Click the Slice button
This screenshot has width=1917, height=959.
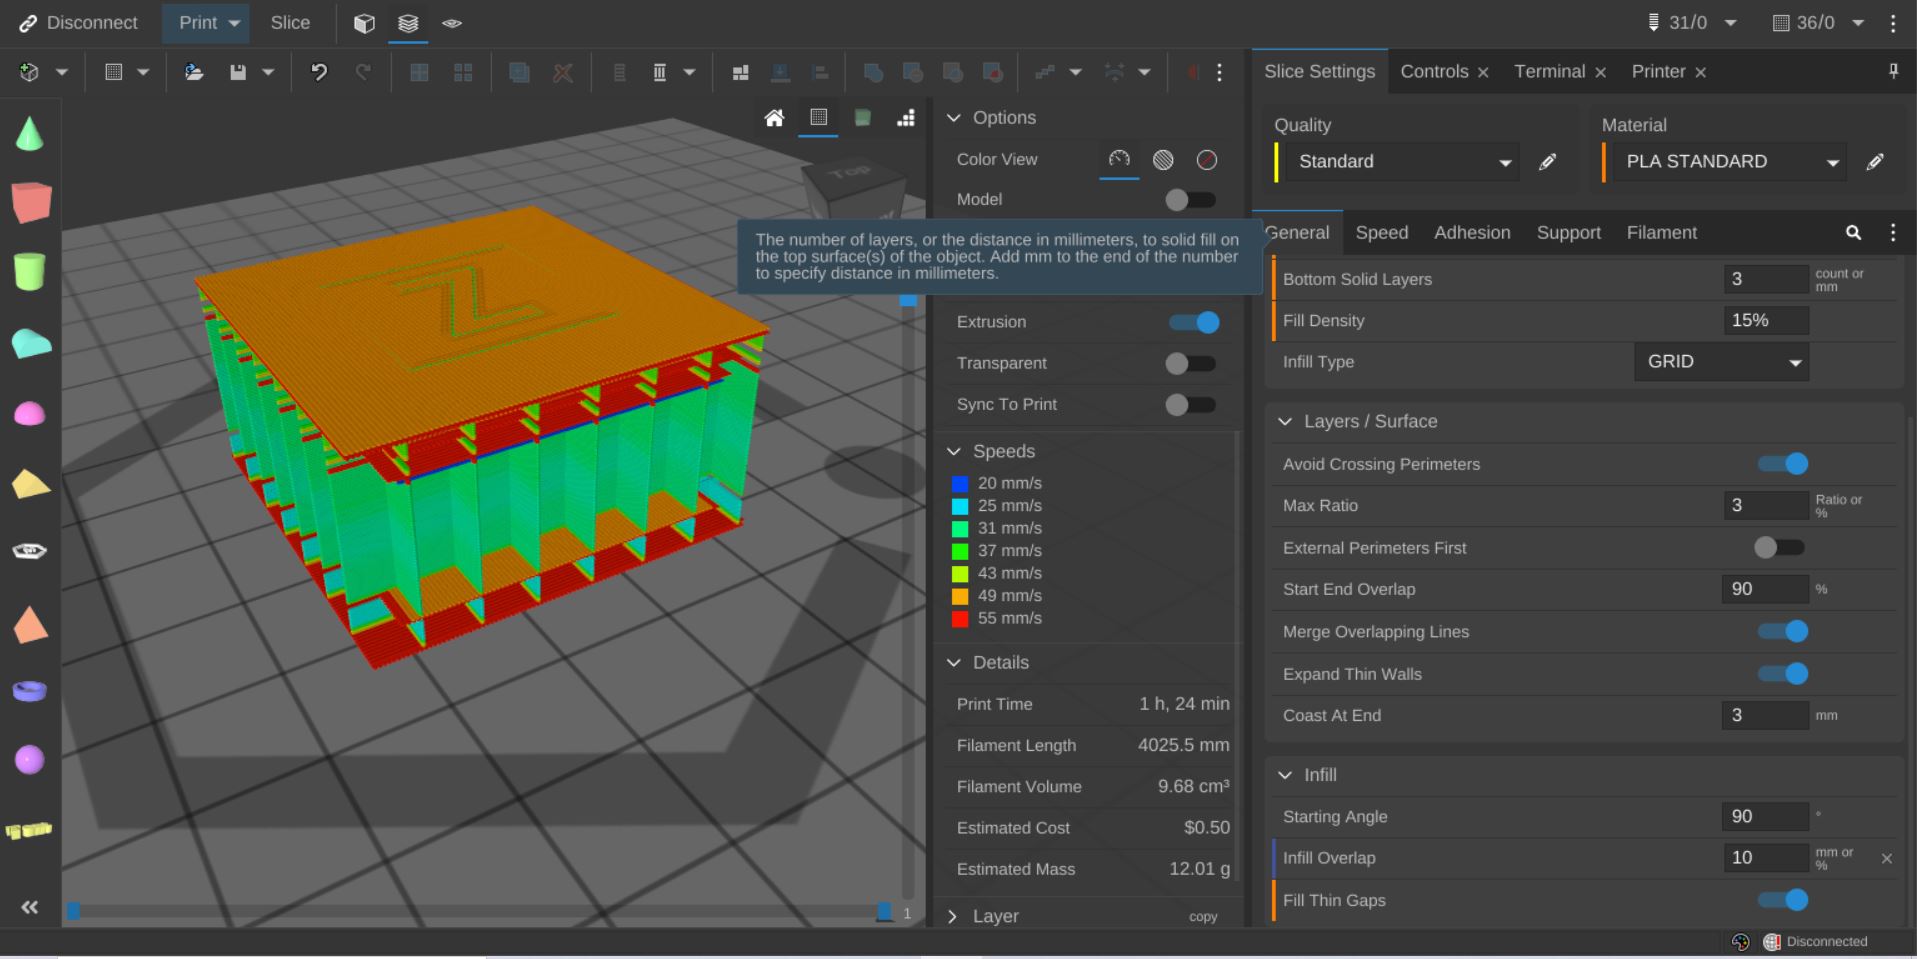[289, 22]
